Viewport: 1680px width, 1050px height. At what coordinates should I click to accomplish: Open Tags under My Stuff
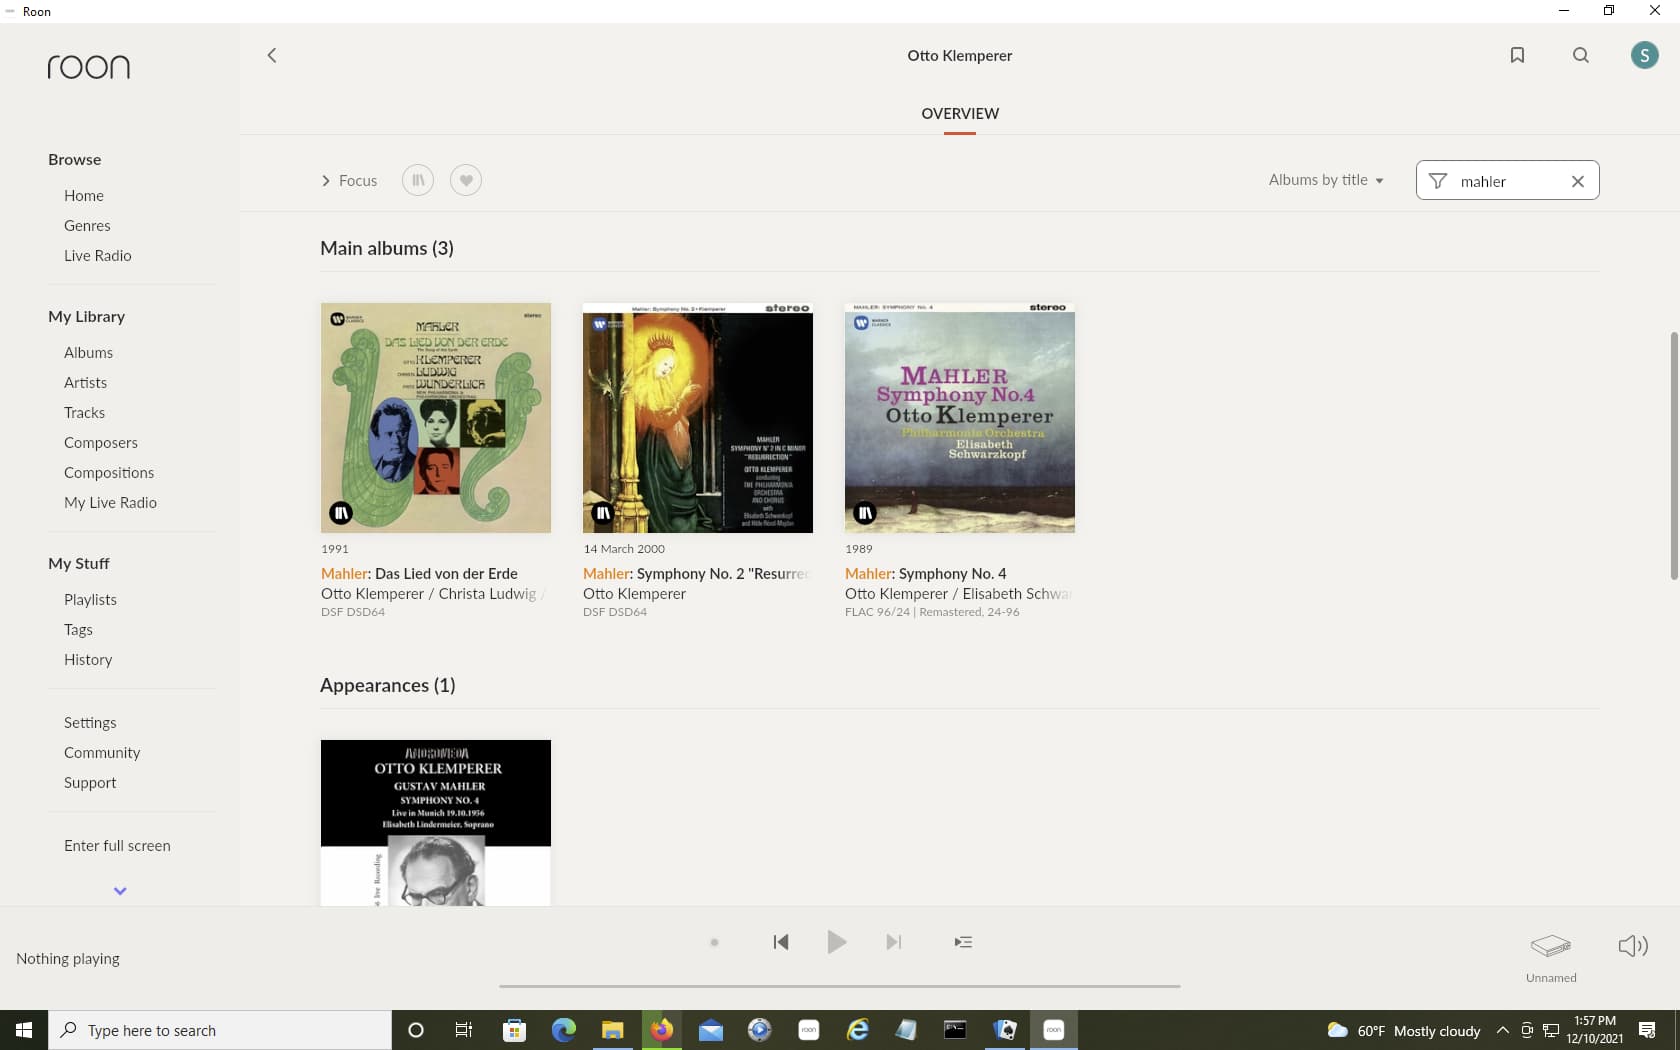(78, 629)
